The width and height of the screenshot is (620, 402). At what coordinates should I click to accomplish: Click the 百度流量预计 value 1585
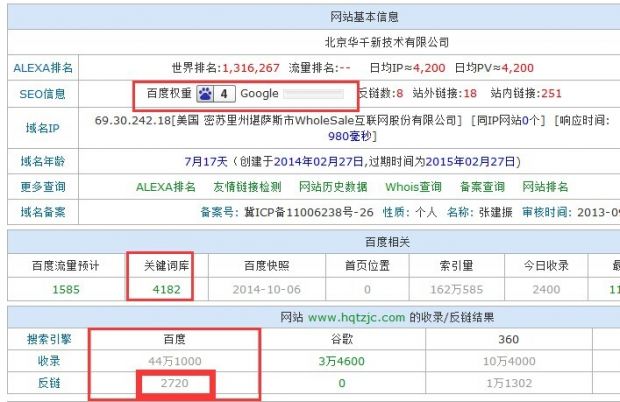pos(66,290)
